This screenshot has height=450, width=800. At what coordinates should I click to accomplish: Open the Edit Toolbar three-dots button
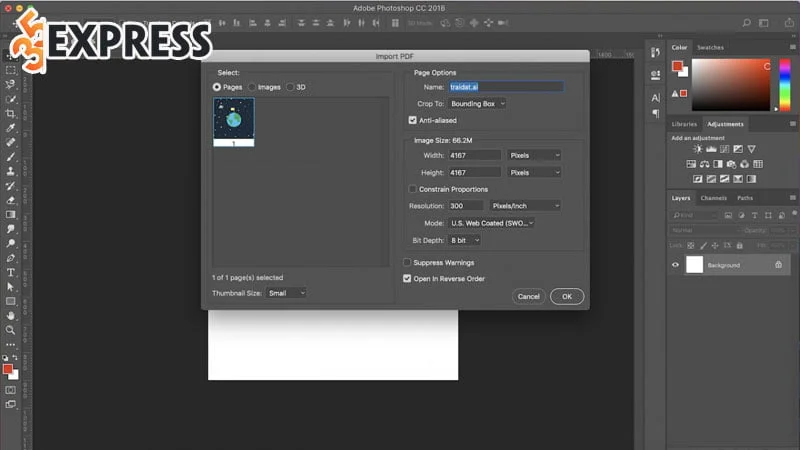(x=10, y=344)
